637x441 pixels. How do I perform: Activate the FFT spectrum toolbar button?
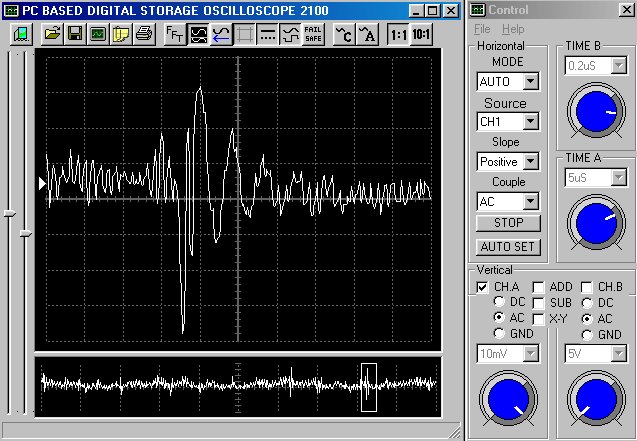coord(174,33)
